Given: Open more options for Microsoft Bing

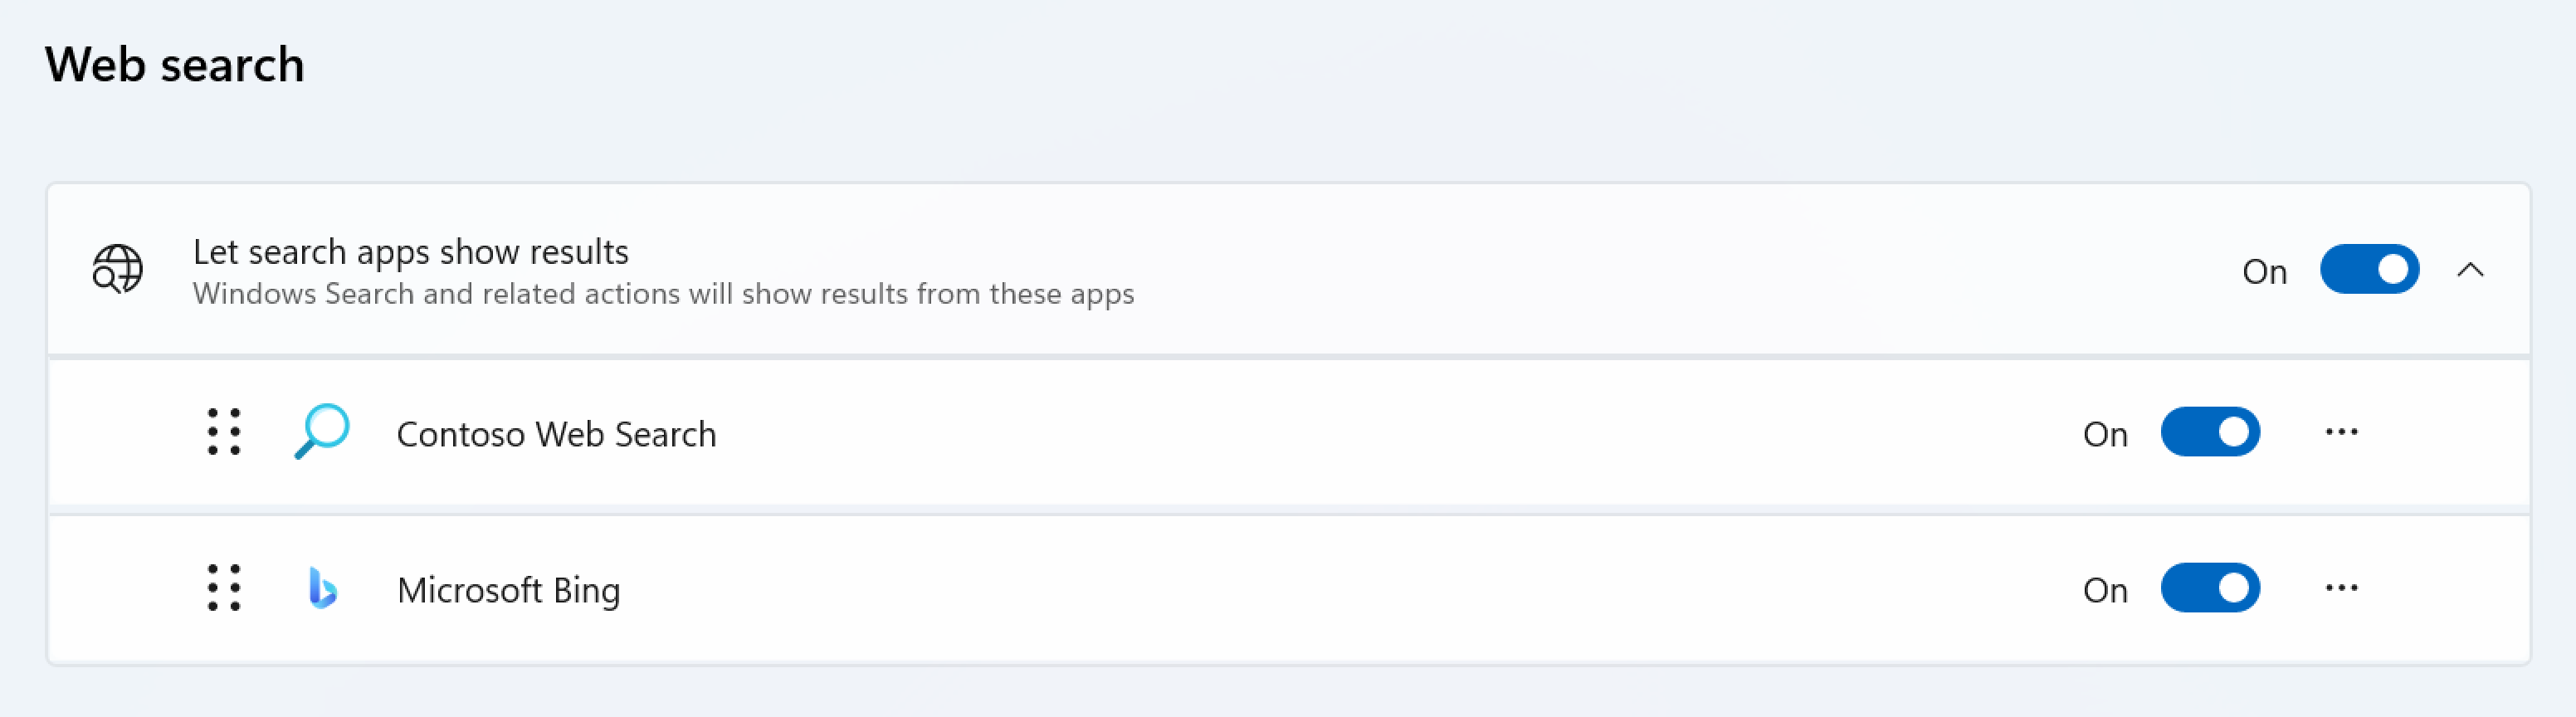Looking at the screenshot, I should (x=2341, y=588).
